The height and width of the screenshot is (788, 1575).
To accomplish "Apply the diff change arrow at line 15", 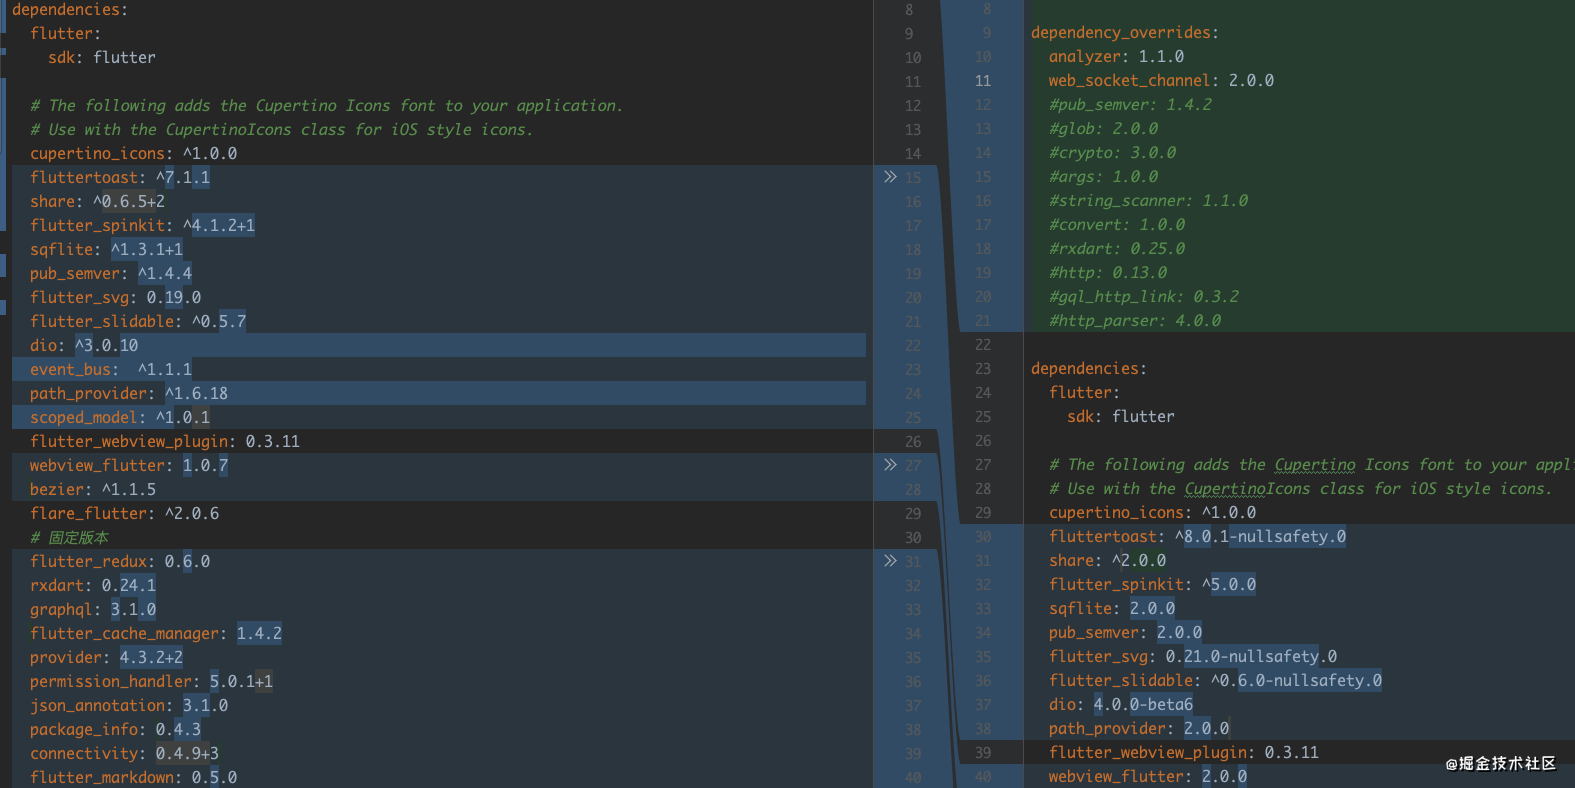I will (890, 177).
